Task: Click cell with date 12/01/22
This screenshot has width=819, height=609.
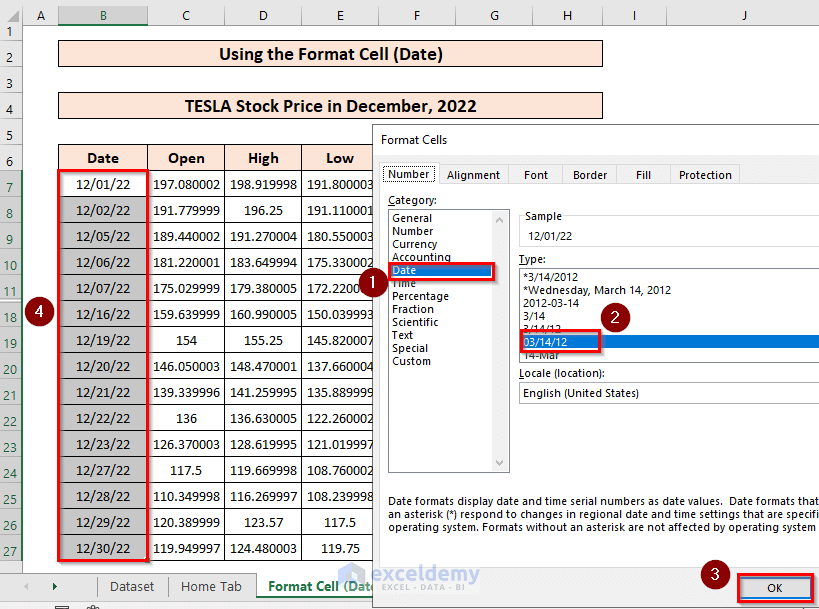Action: click(103, 184)
